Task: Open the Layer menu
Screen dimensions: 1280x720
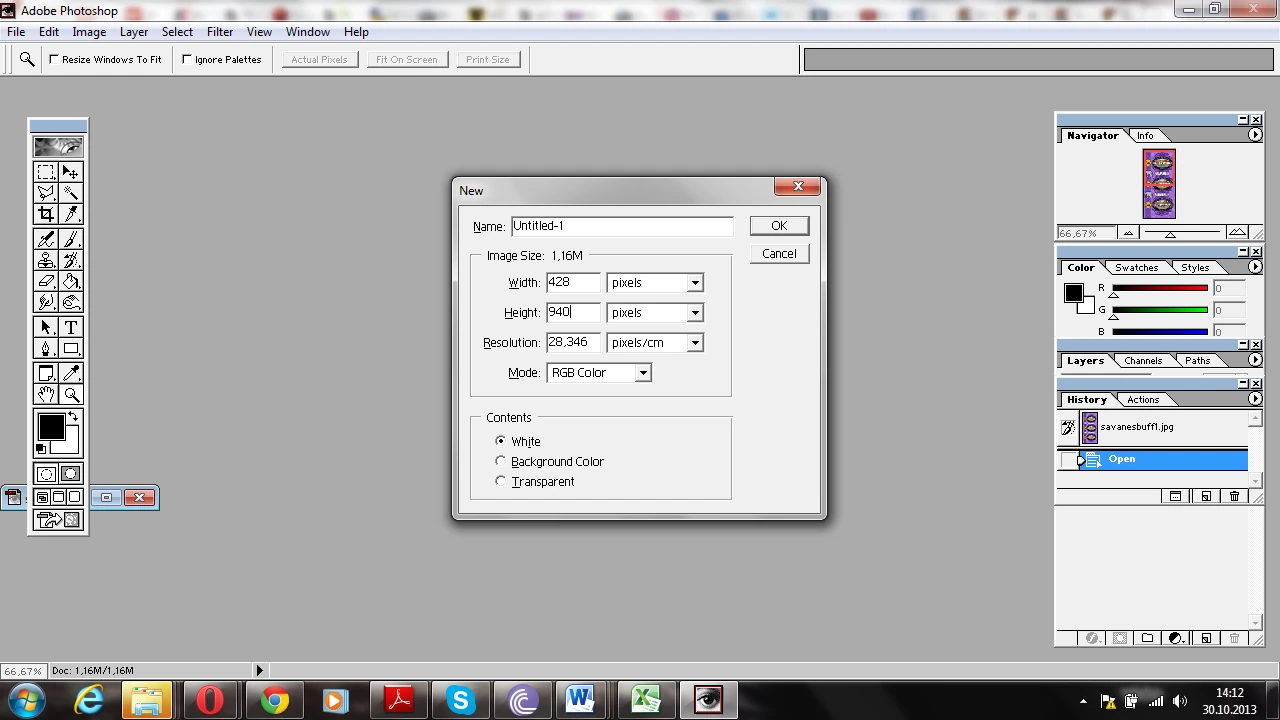Action: tap(134, 32)
